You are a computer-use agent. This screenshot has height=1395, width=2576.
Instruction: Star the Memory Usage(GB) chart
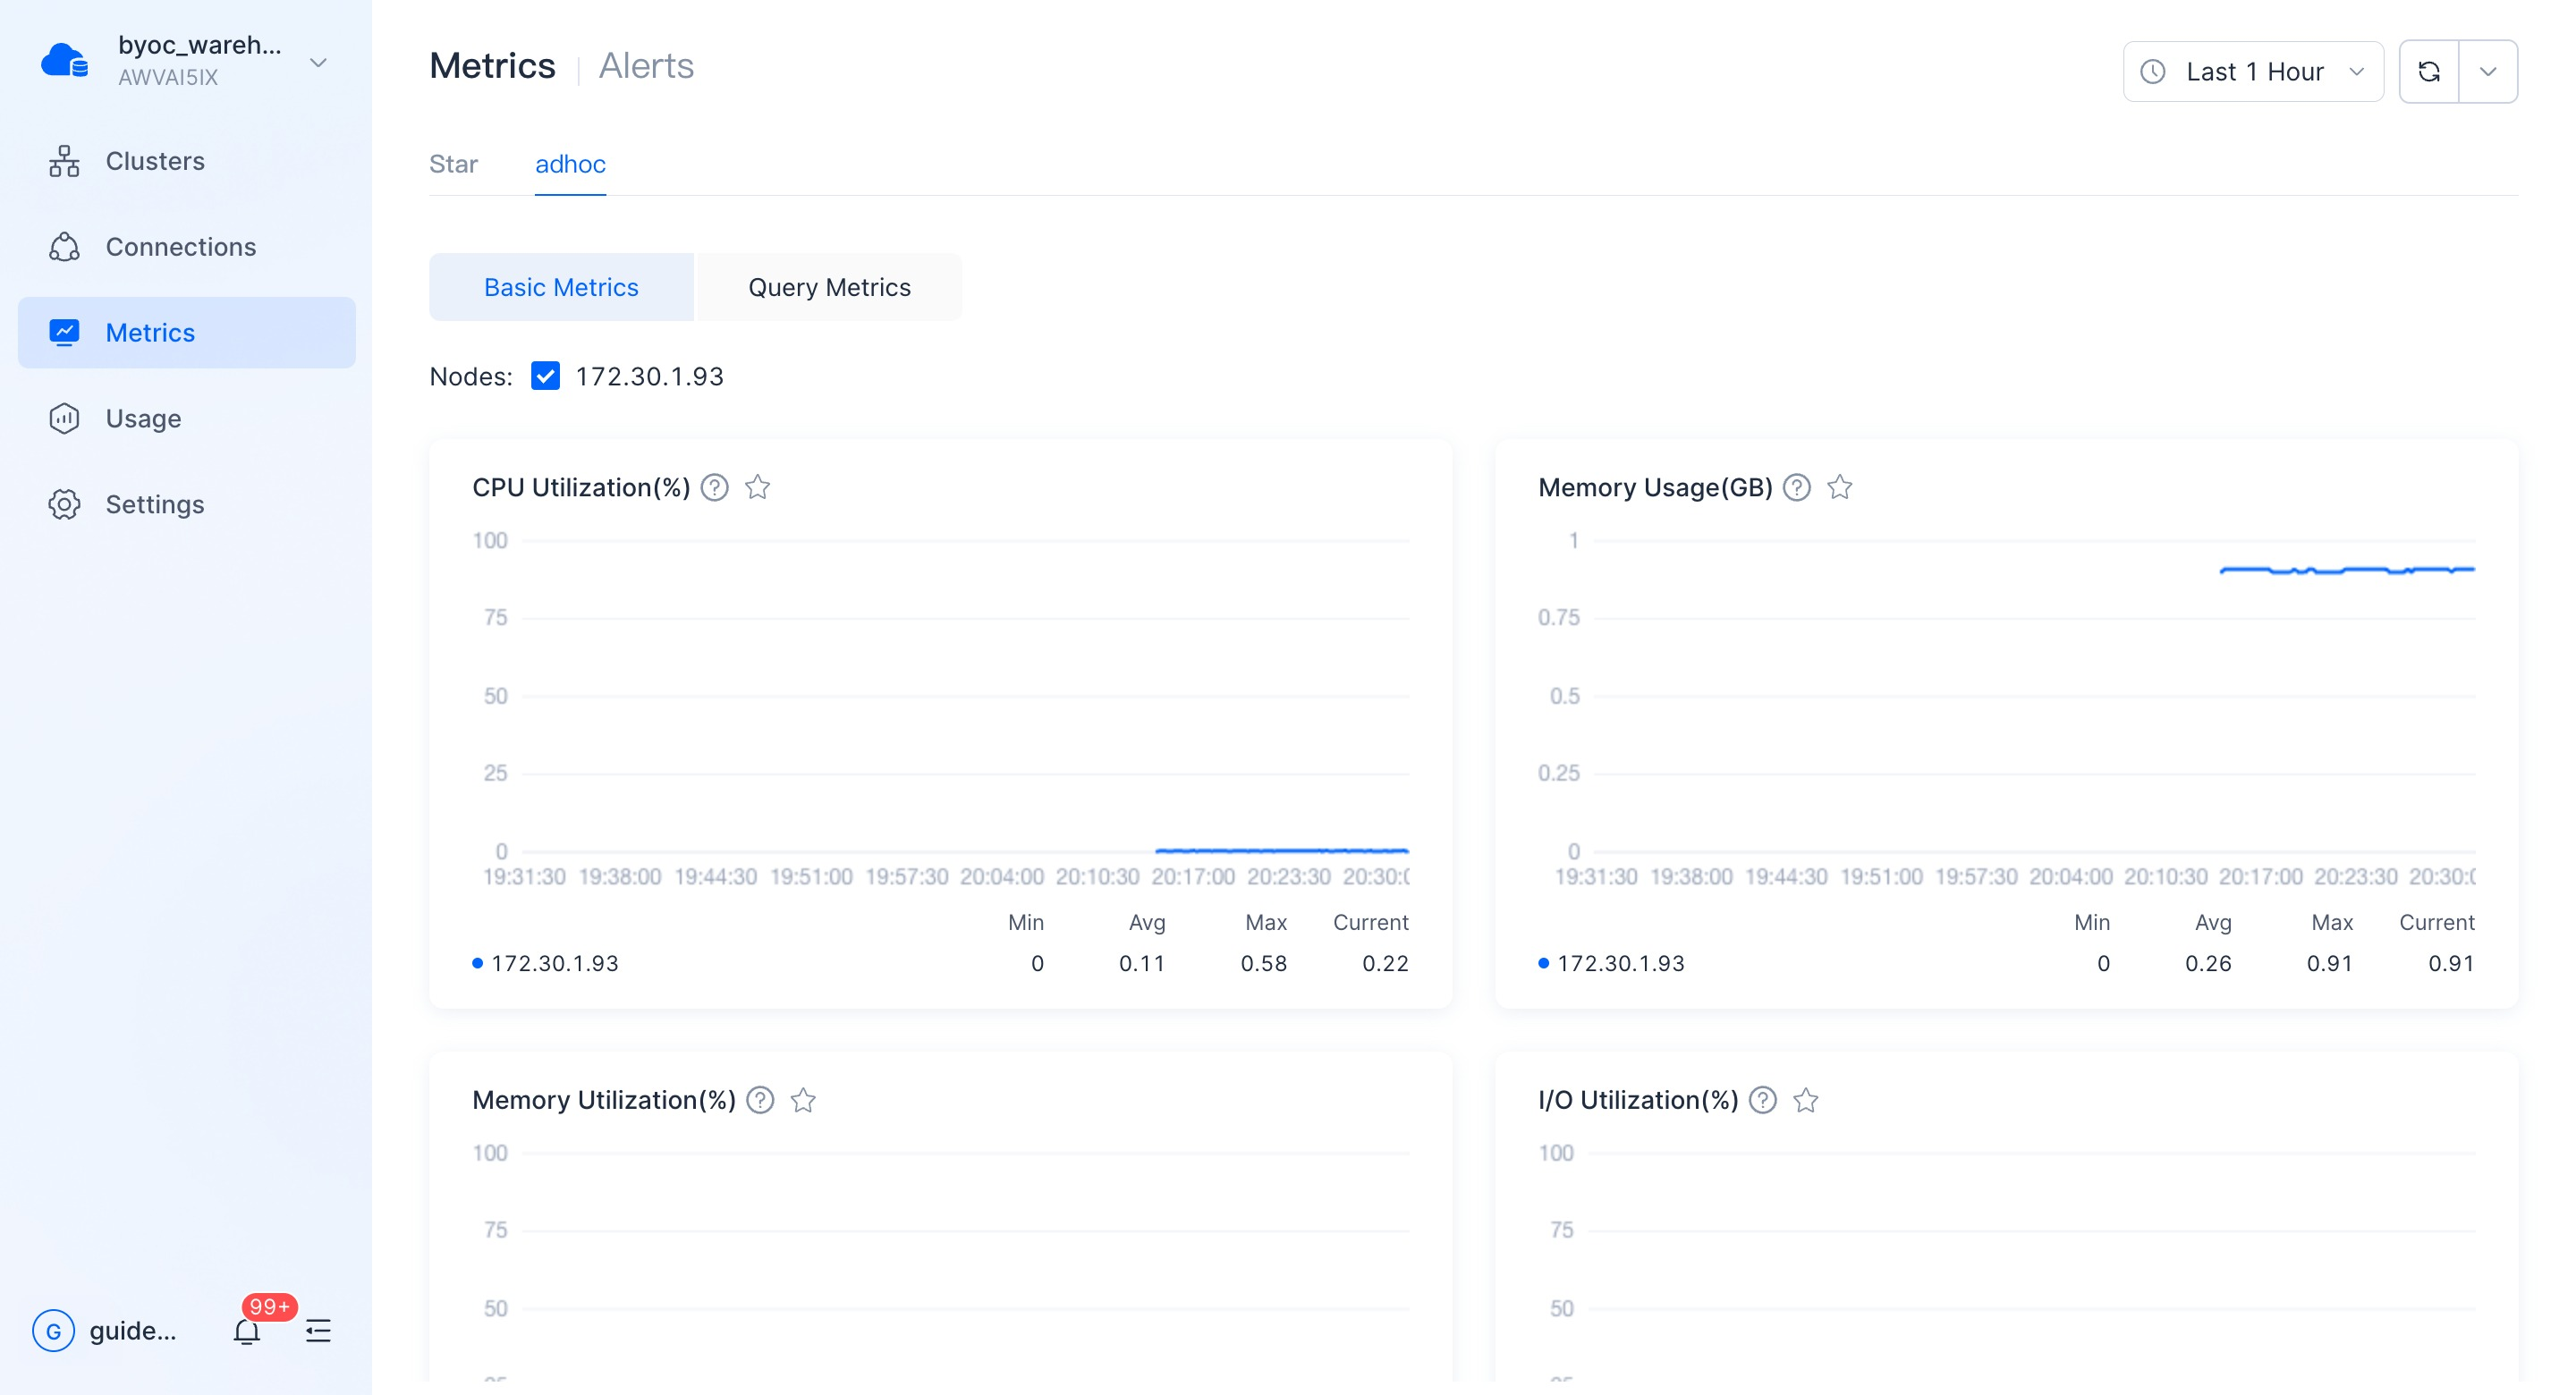(1840, 488)
